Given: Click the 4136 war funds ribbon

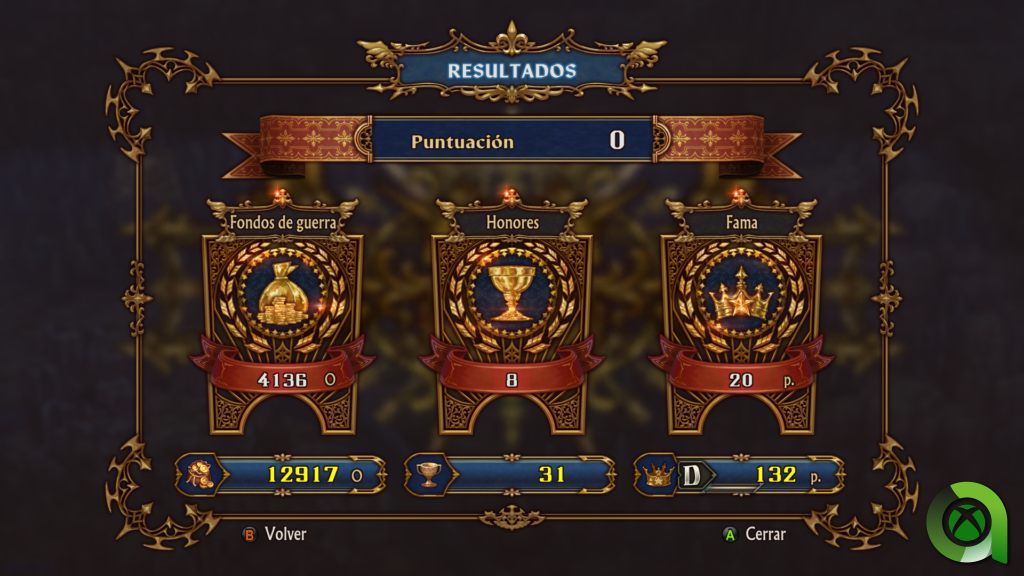Looking at the screenshot, I should 283,376.
